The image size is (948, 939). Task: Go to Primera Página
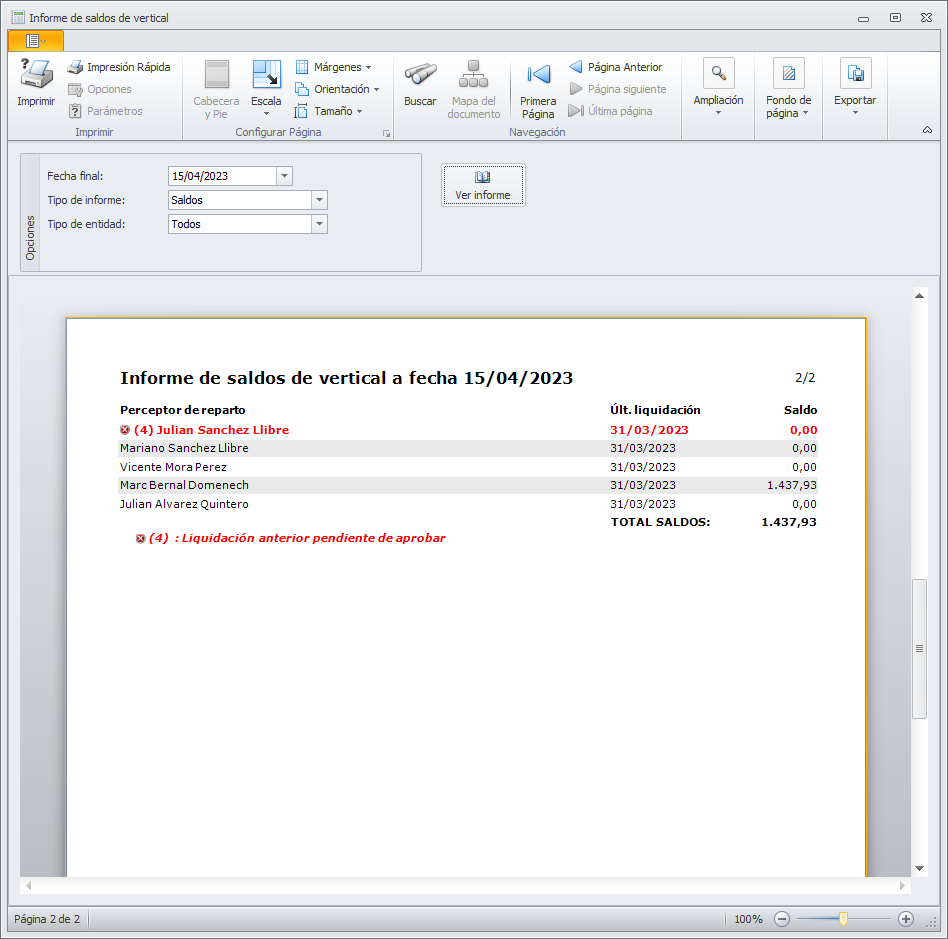pos(538,91)
